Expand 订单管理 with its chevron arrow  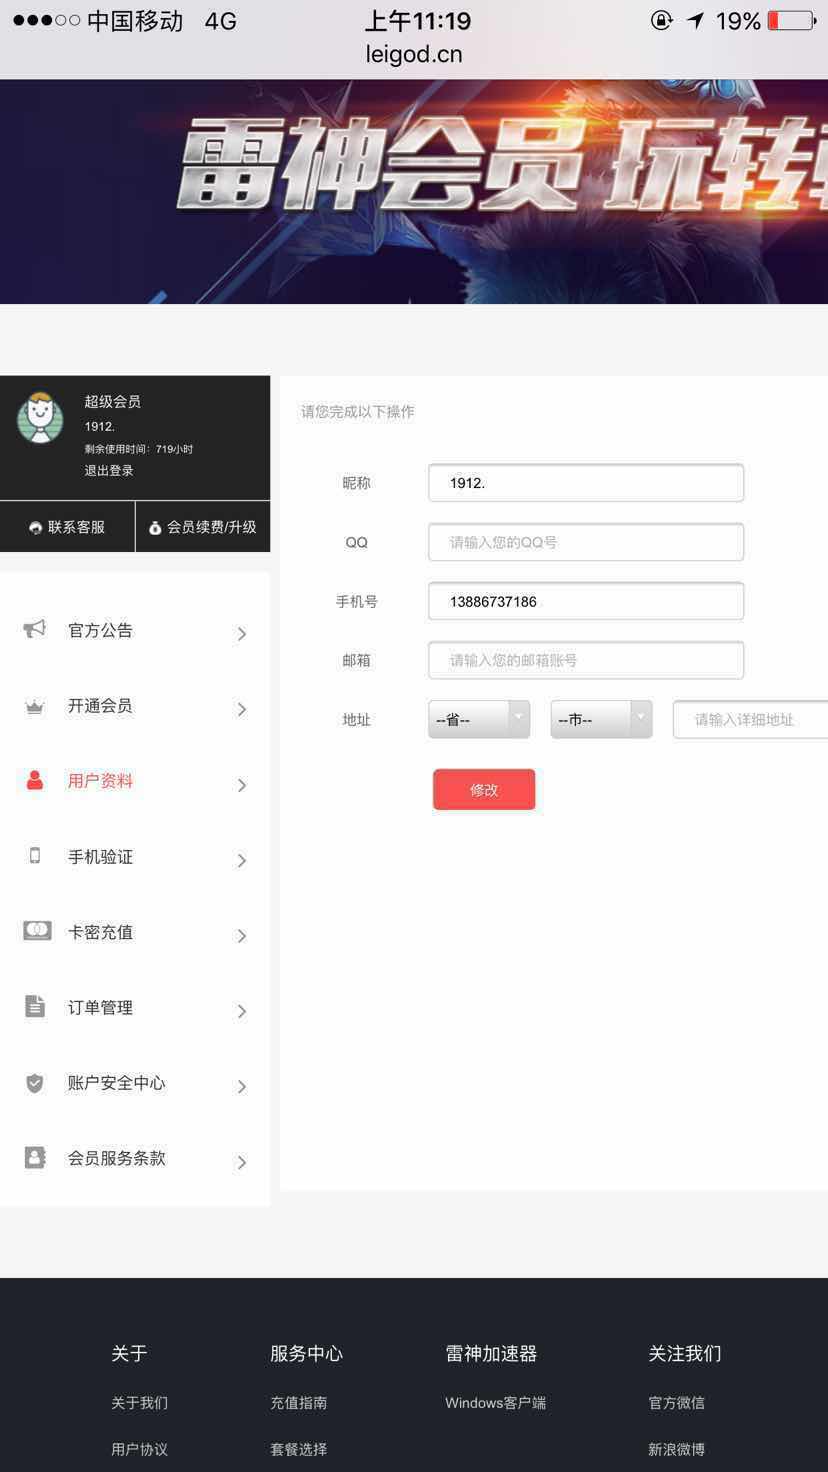pos(242,1011)
